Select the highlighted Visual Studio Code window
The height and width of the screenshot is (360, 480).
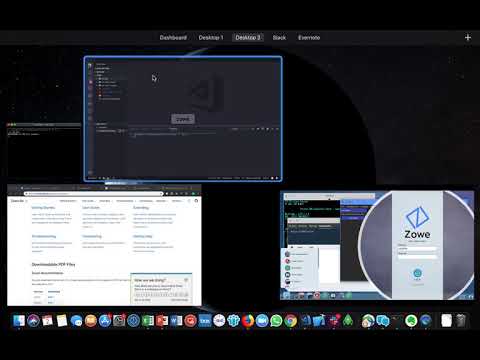pos(183,119)
